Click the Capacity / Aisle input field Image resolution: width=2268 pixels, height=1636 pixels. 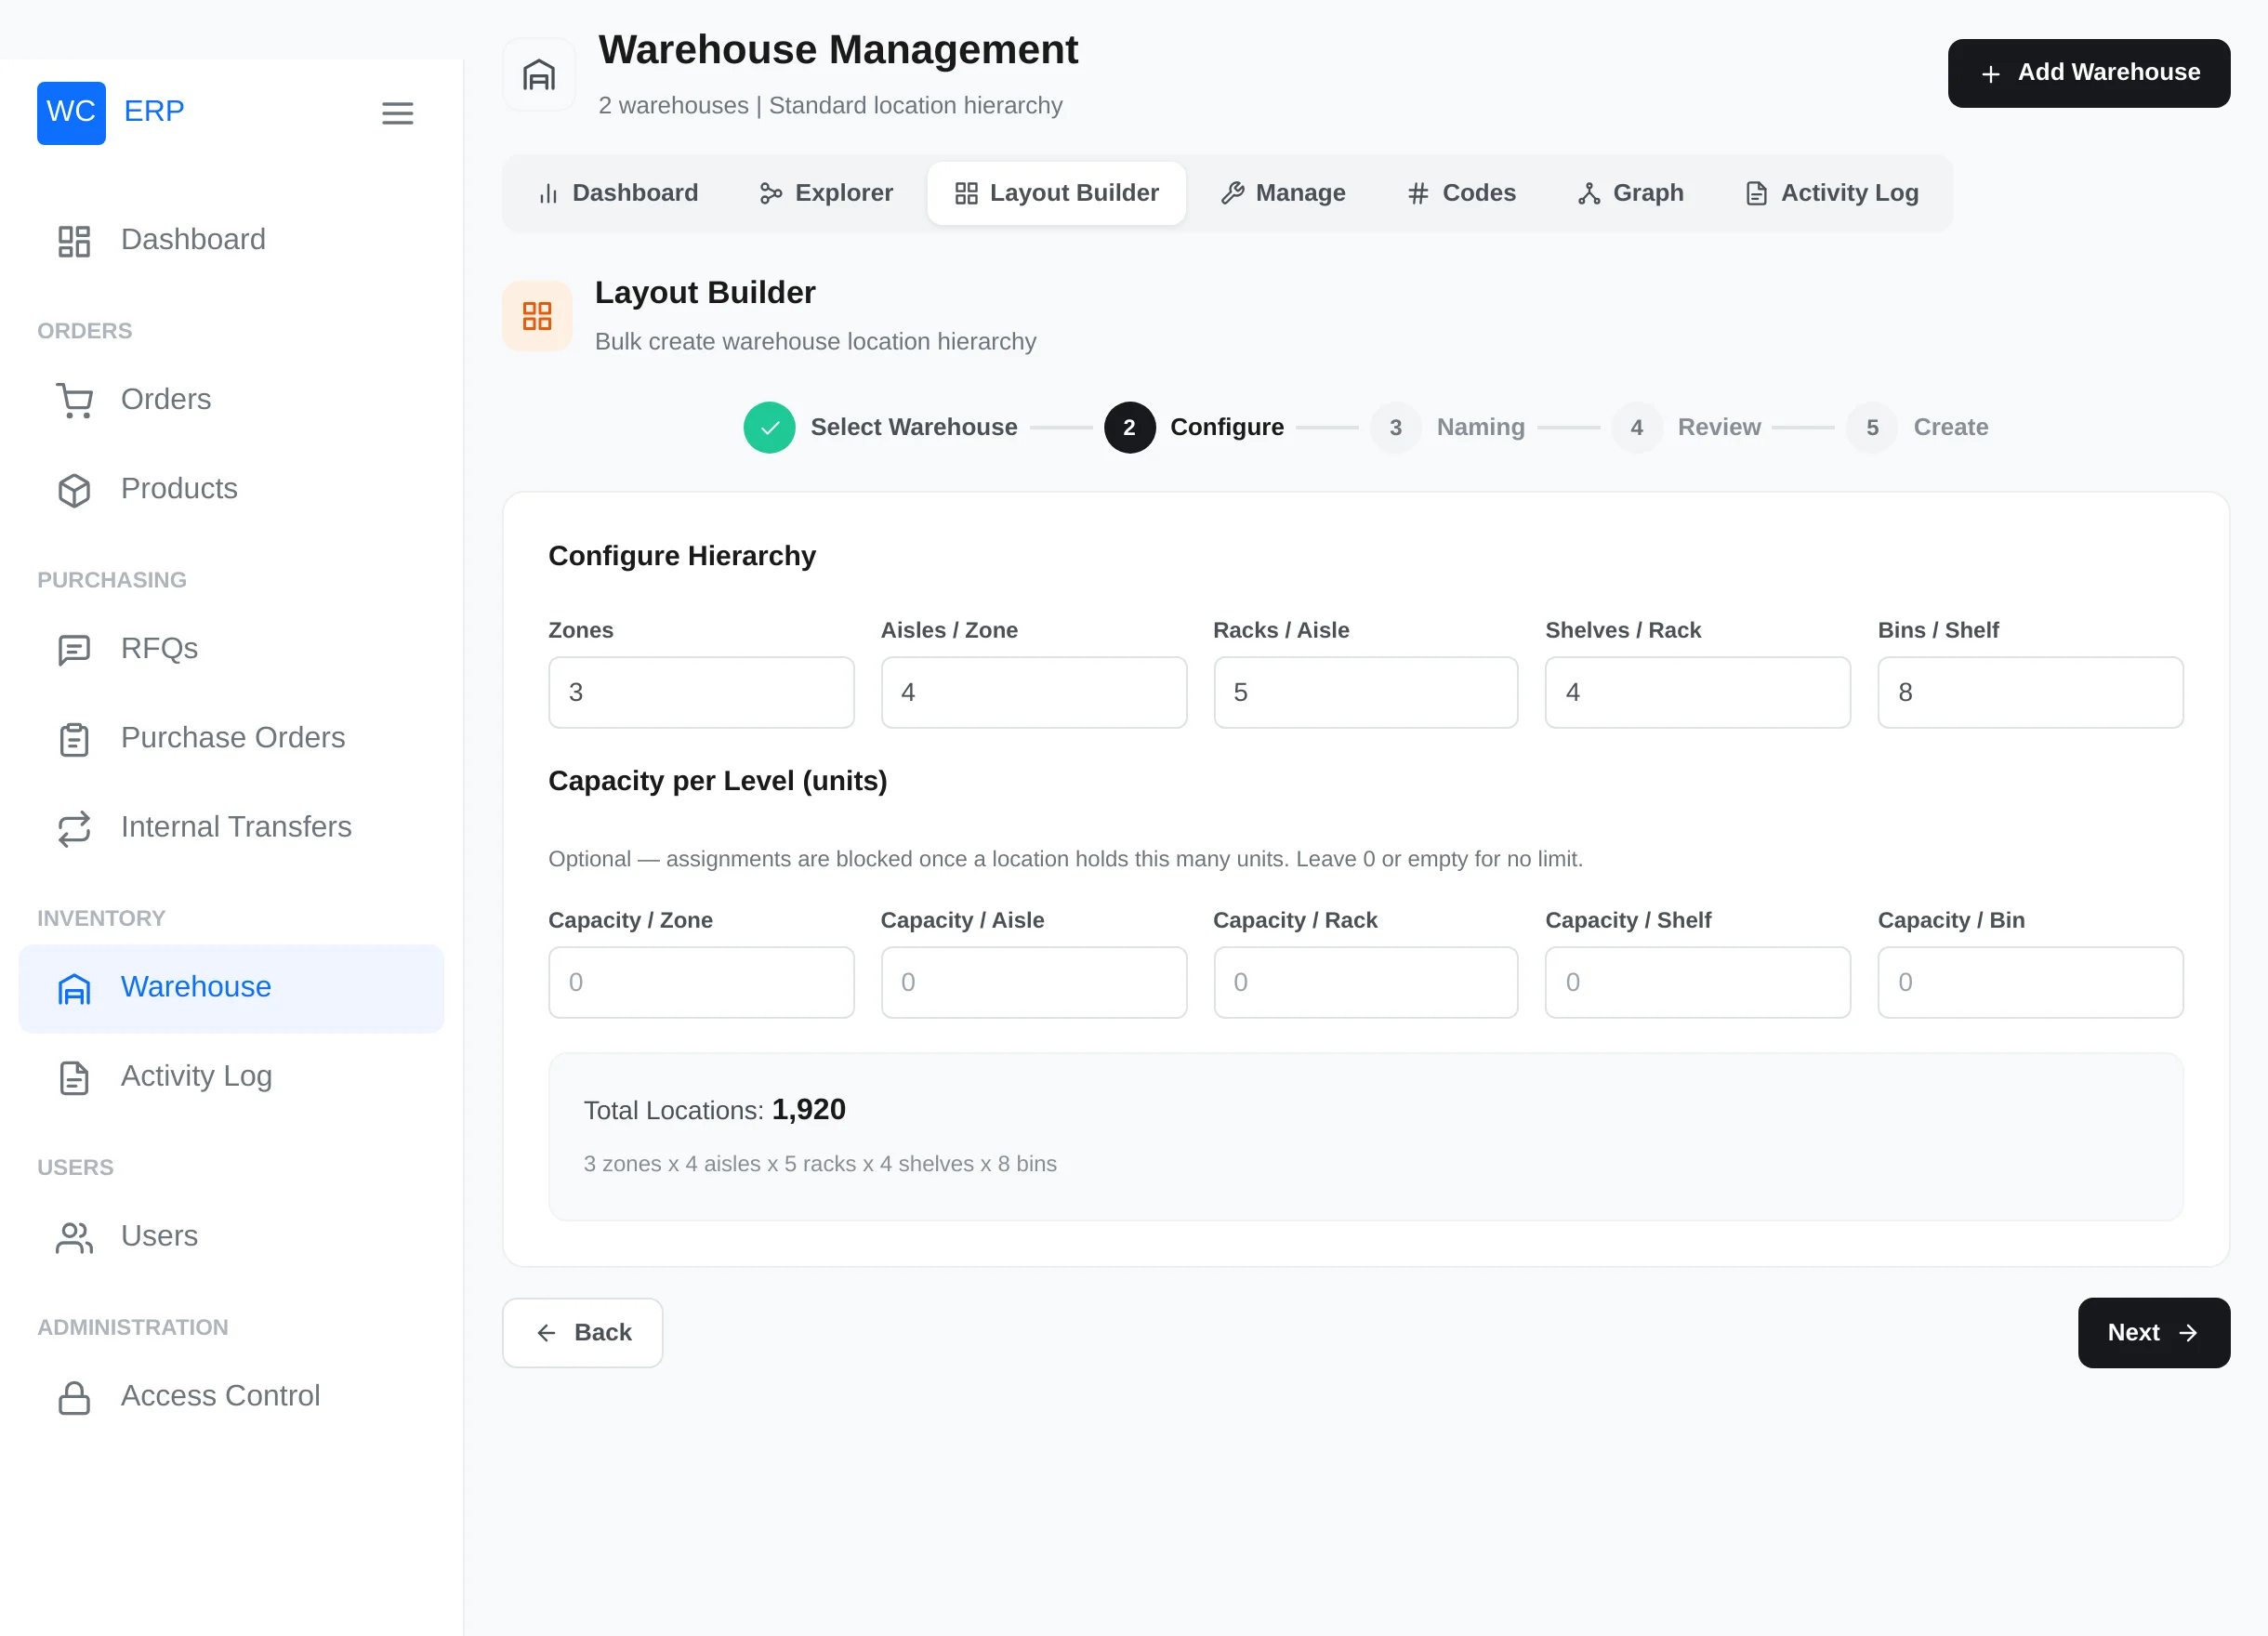1033,982
